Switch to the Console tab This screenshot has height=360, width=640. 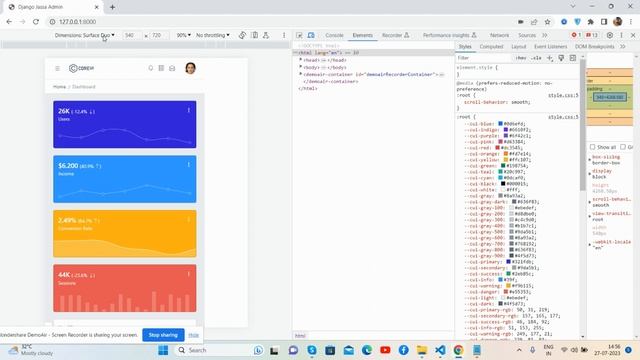coord(334,36)
